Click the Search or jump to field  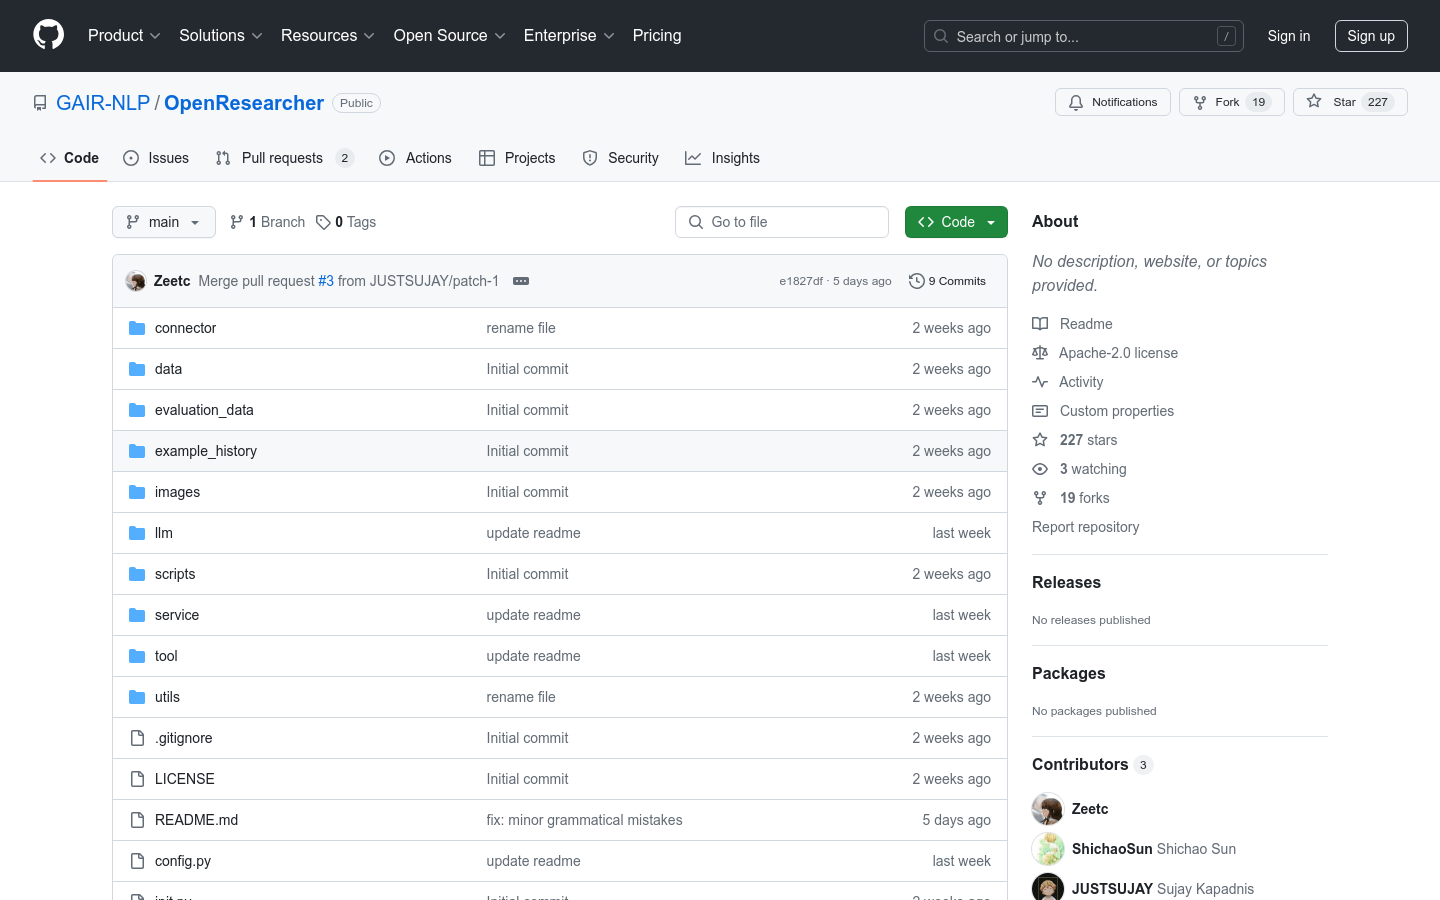tap(1084, 36)
